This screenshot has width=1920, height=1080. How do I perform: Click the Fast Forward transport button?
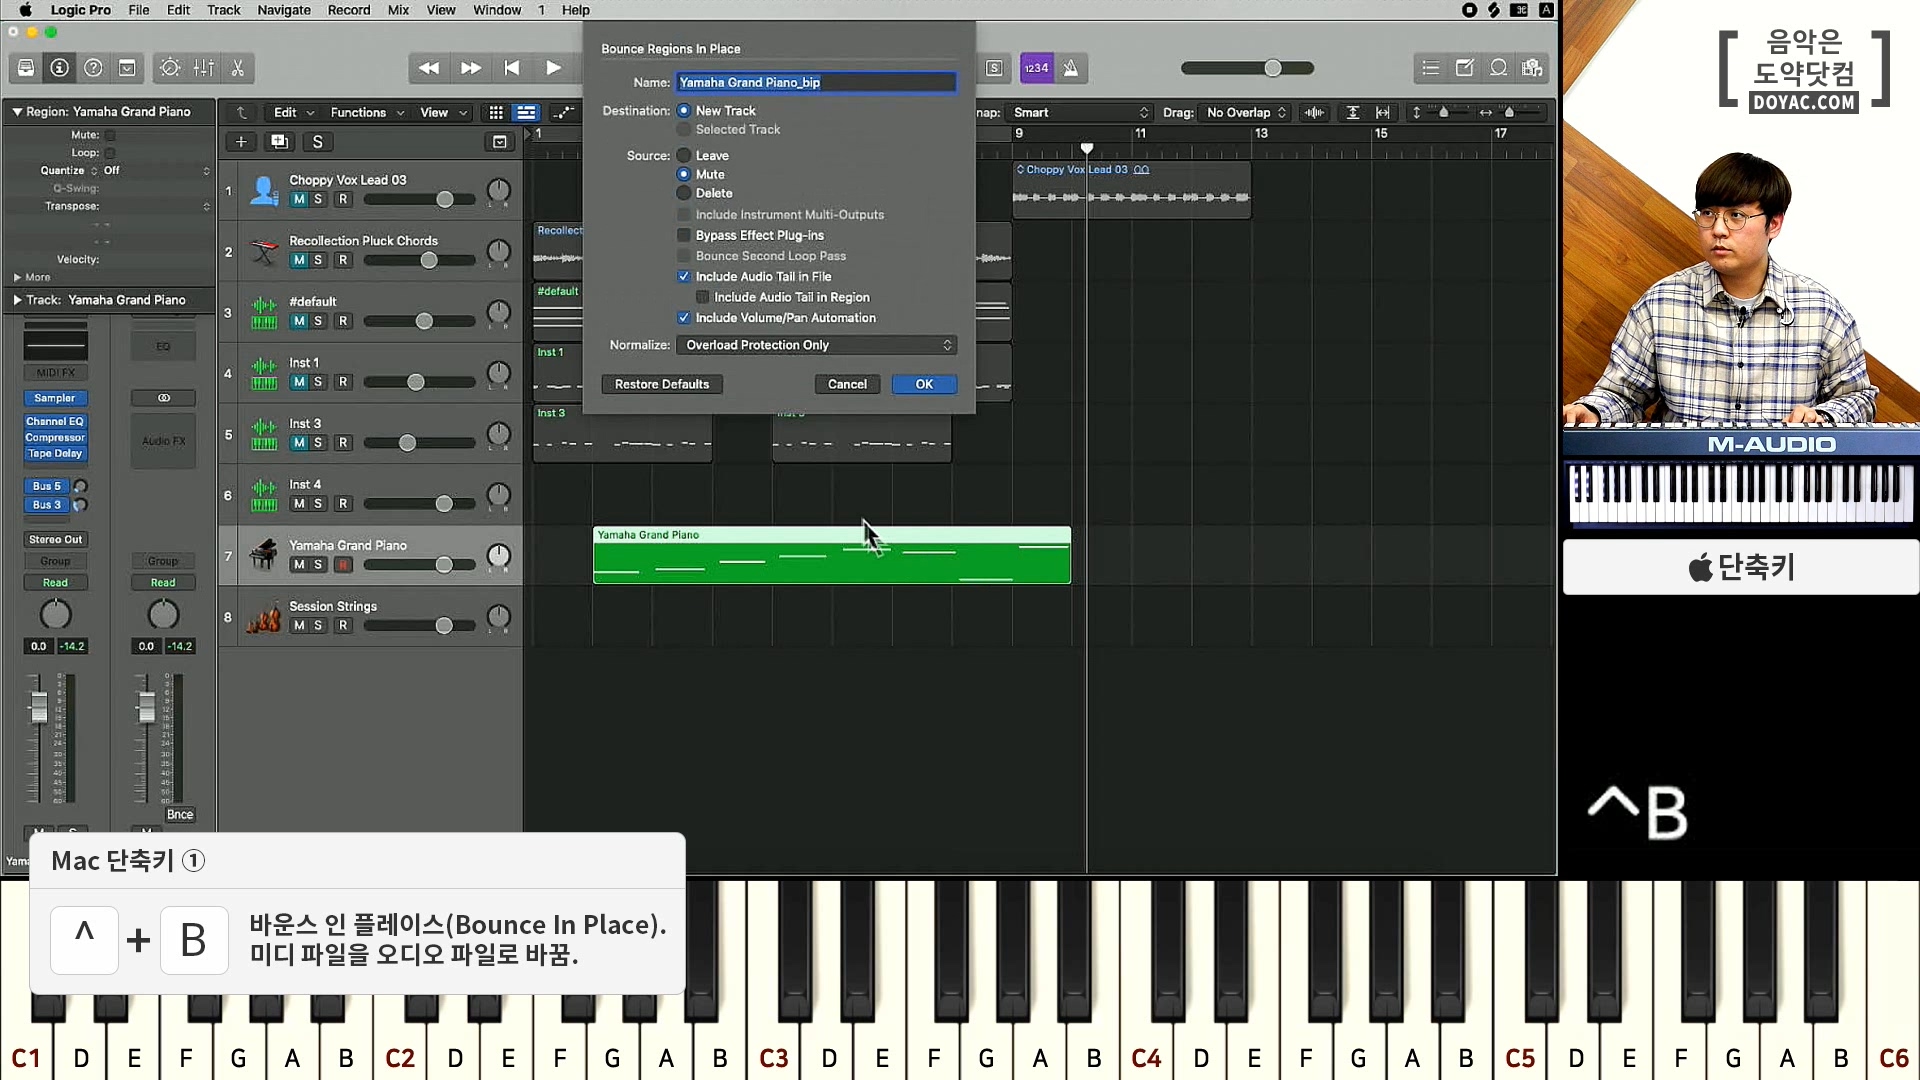click(x=470, y=68)
